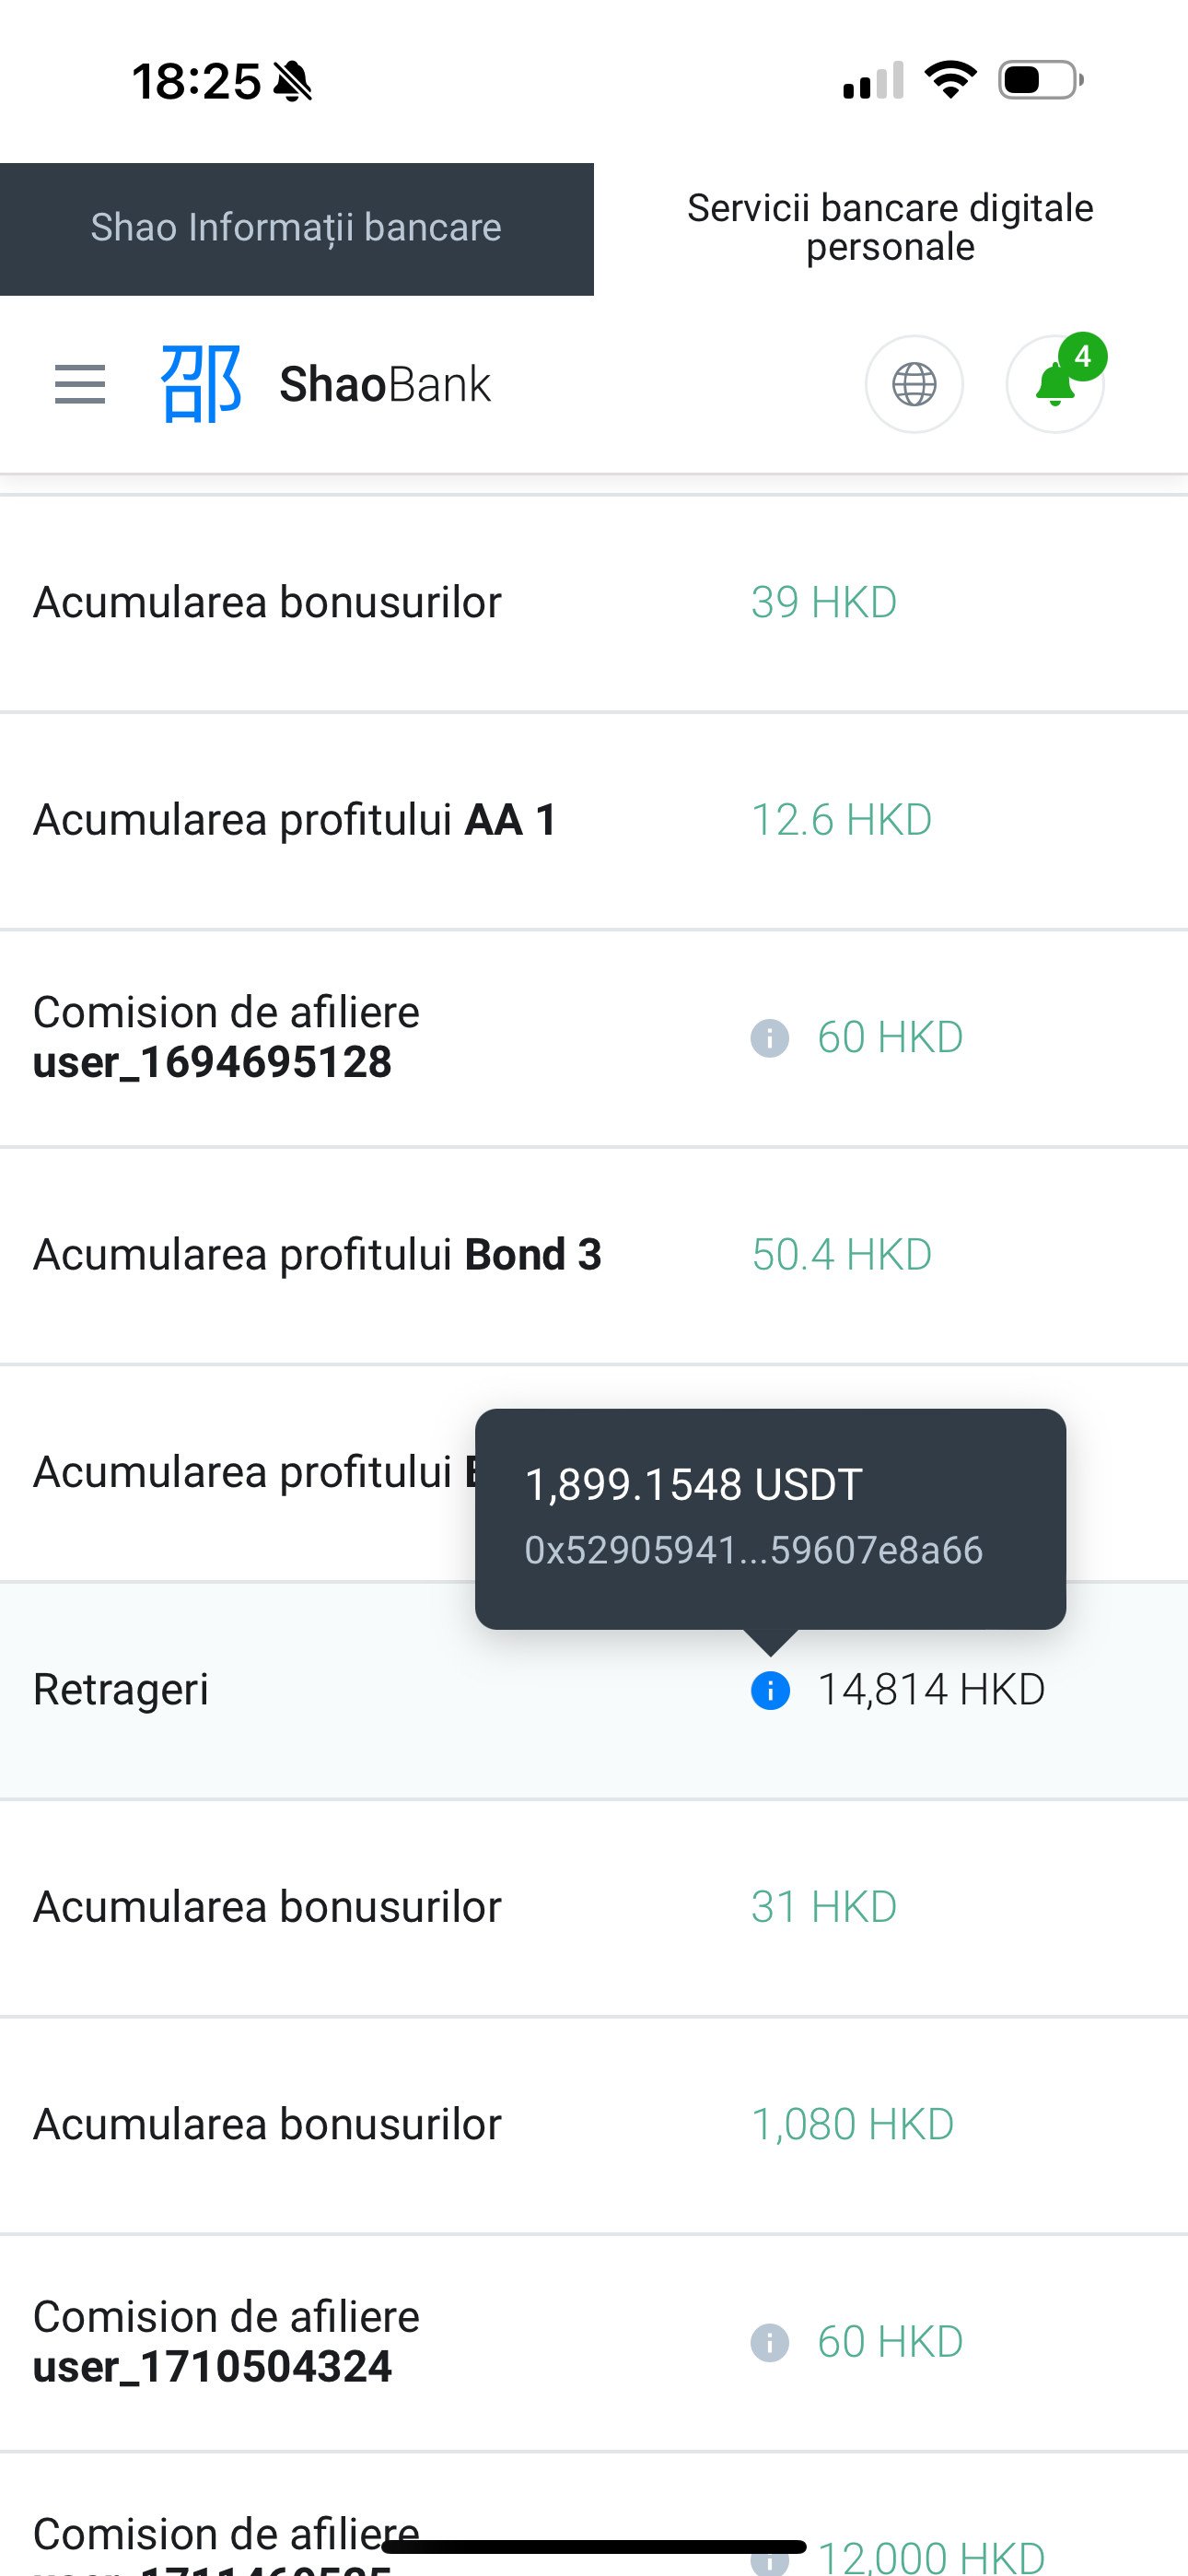Tap the iOS home indicator bar
The height and width of the screenshot is (2576, 1188).
(594, 2546)
